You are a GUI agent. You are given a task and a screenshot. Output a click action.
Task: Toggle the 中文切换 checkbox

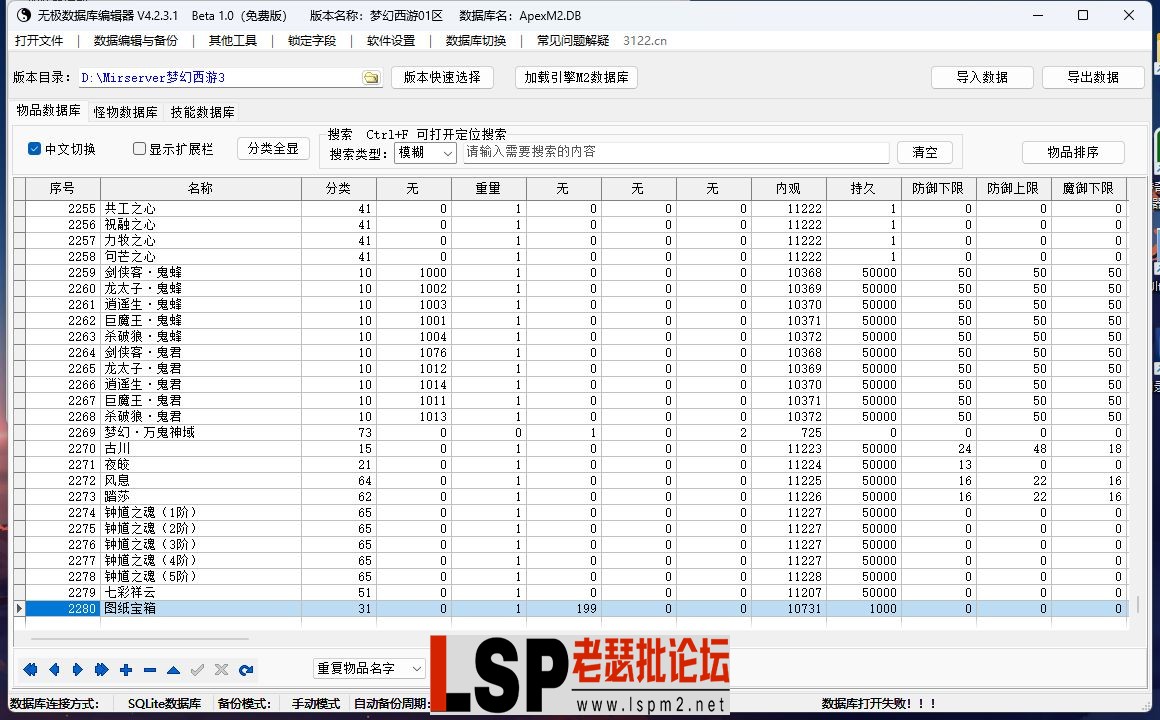34,149
